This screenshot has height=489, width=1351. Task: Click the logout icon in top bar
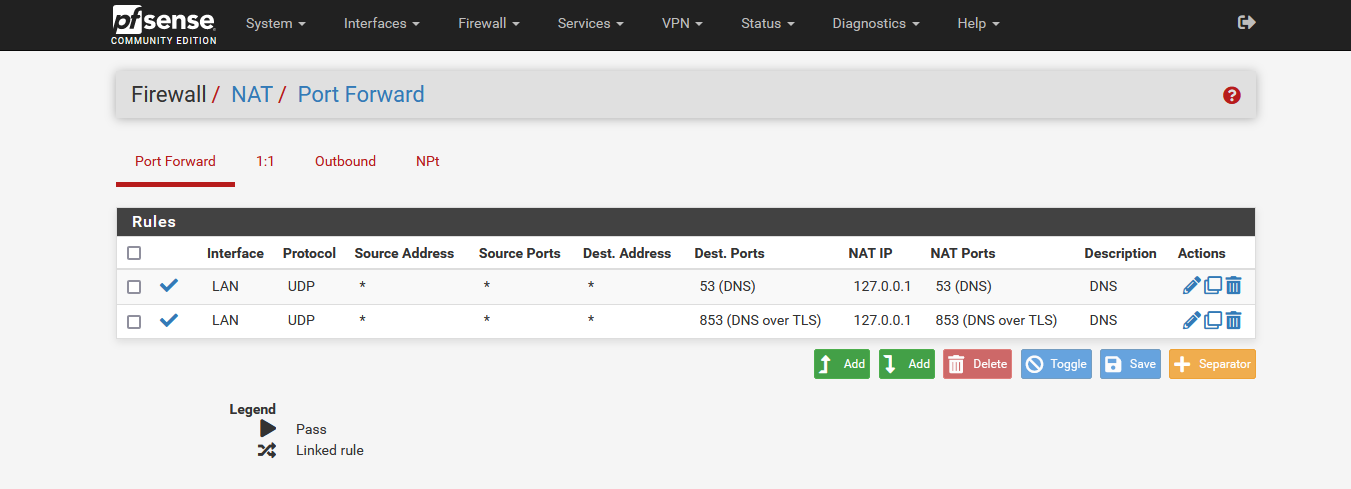pos(1246,22)
